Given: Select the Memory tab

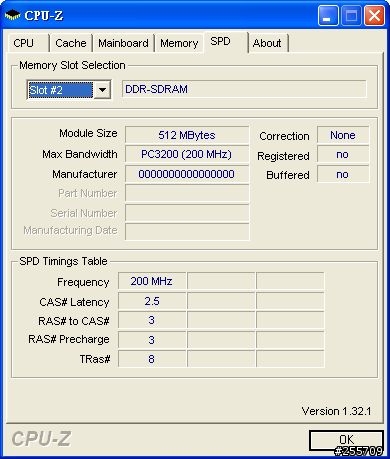Looking at the screenshot, I should (179, 43).
